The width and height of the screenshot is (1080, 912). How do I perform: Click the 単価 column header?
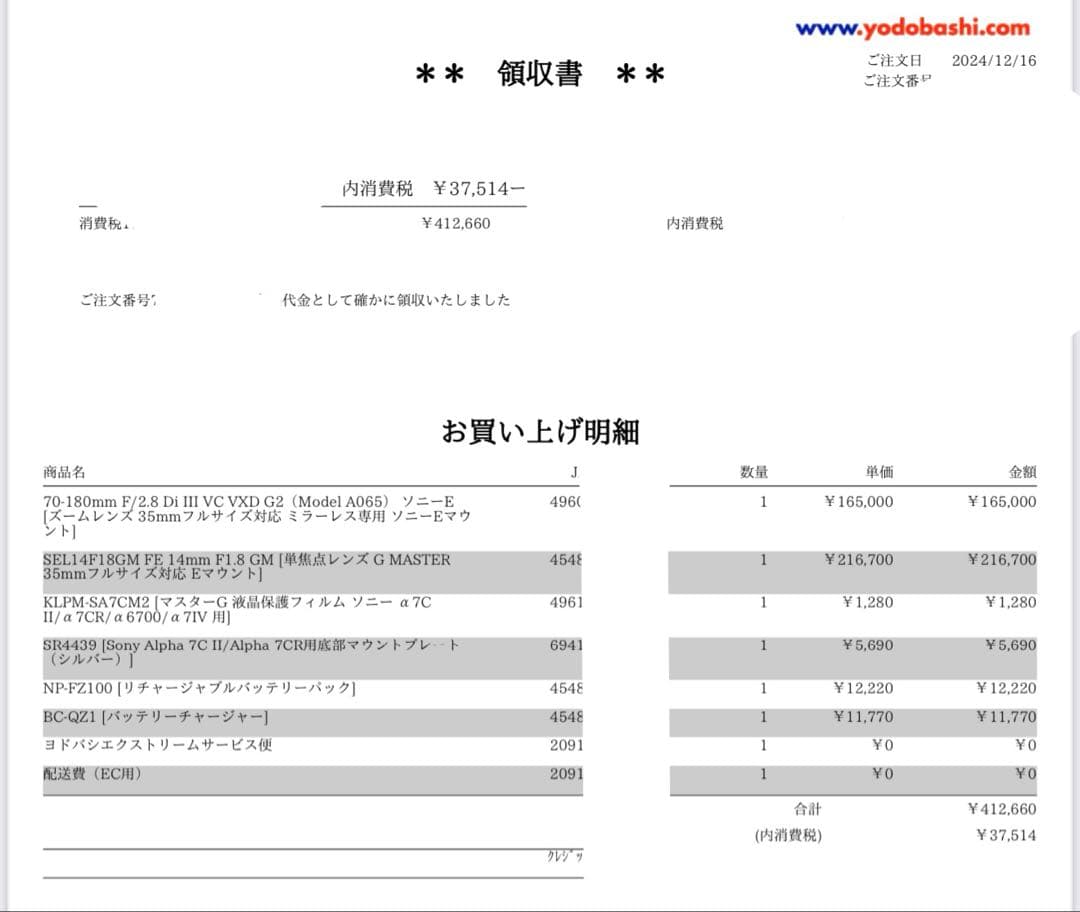coord(879,472)
